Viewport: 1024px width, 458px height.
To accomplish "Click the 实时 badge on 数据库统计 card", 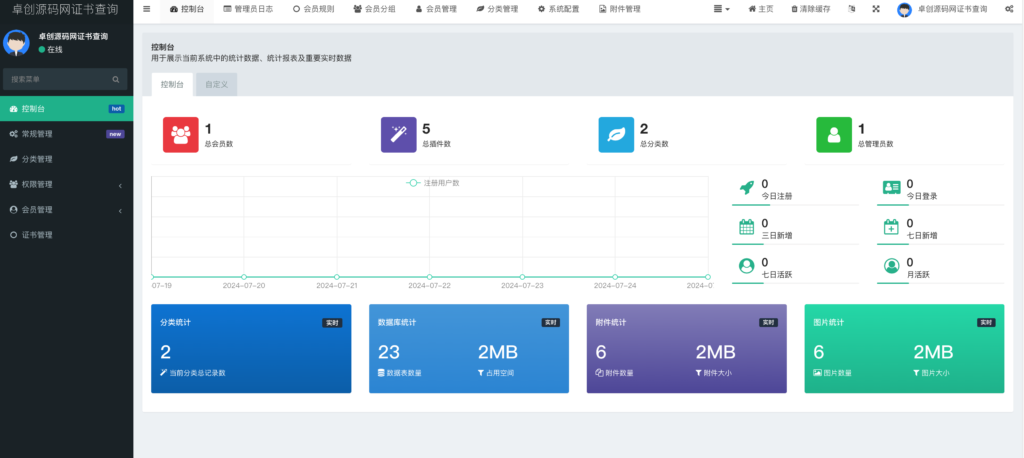I will (x=551, y=323).
